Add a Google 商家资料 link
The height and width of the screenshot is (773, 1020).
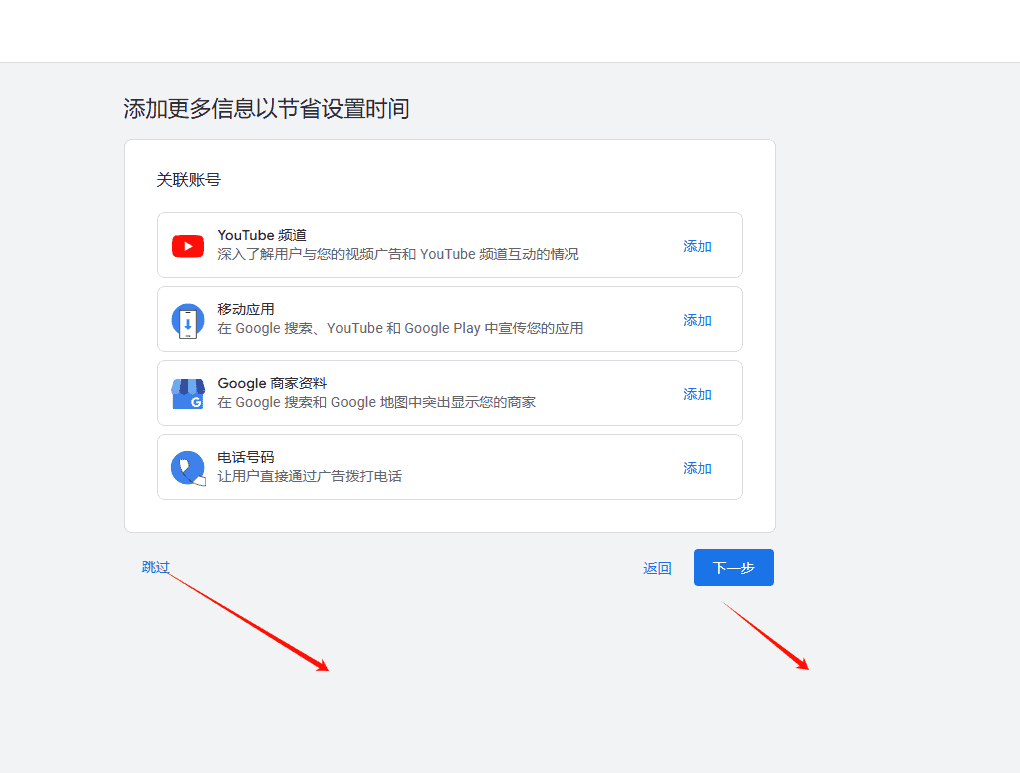coord(697,394)
